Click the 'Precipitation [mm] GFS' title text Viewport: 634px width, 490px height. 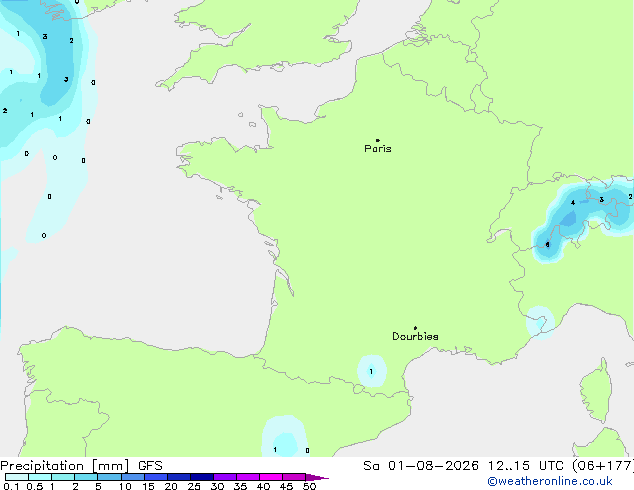click(81, 466)
